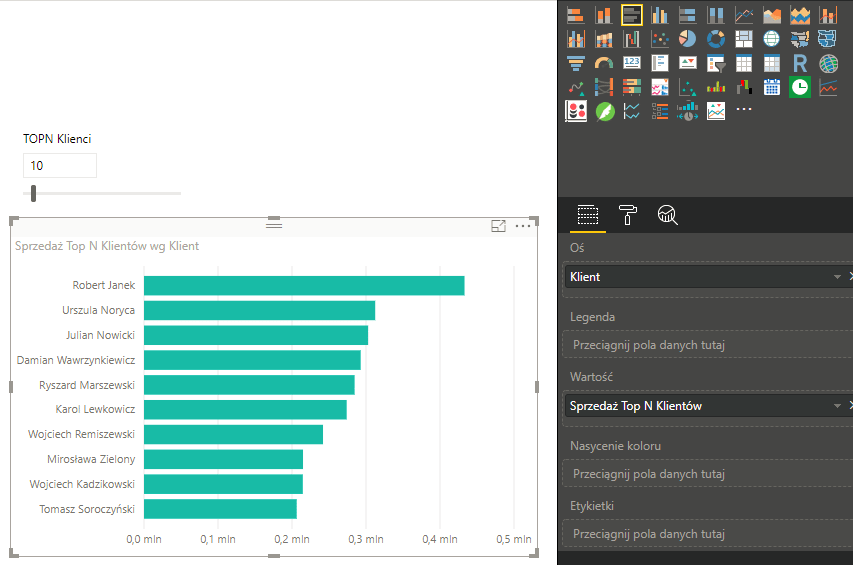This screenshot has height=565, width=853.
Task: Pick the gauge visualization
Action: [x=603, y=64]
